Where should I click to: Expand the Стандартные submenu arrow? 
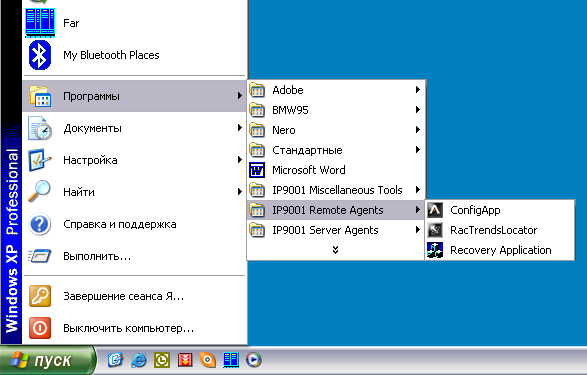point(418,150)
